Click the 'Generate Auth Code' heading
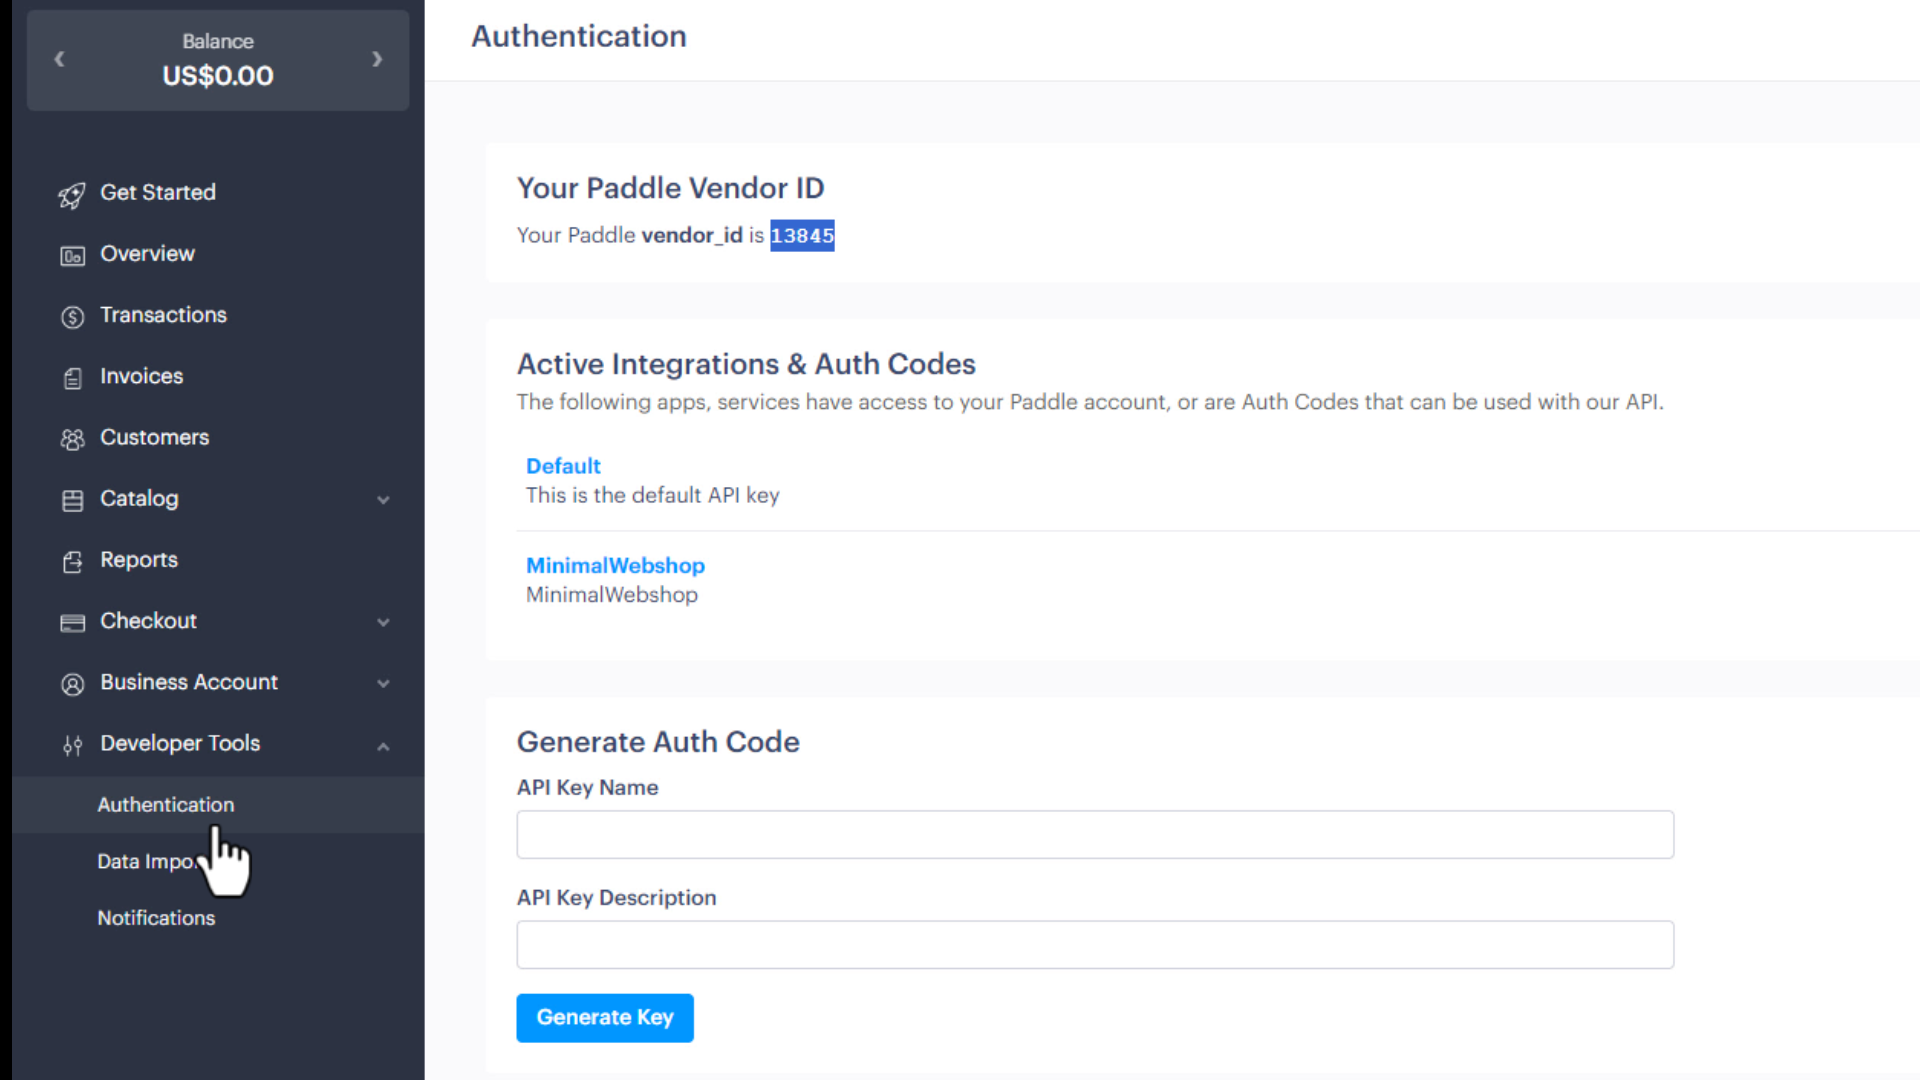The image size is (1920, 1080). point(658,742)
